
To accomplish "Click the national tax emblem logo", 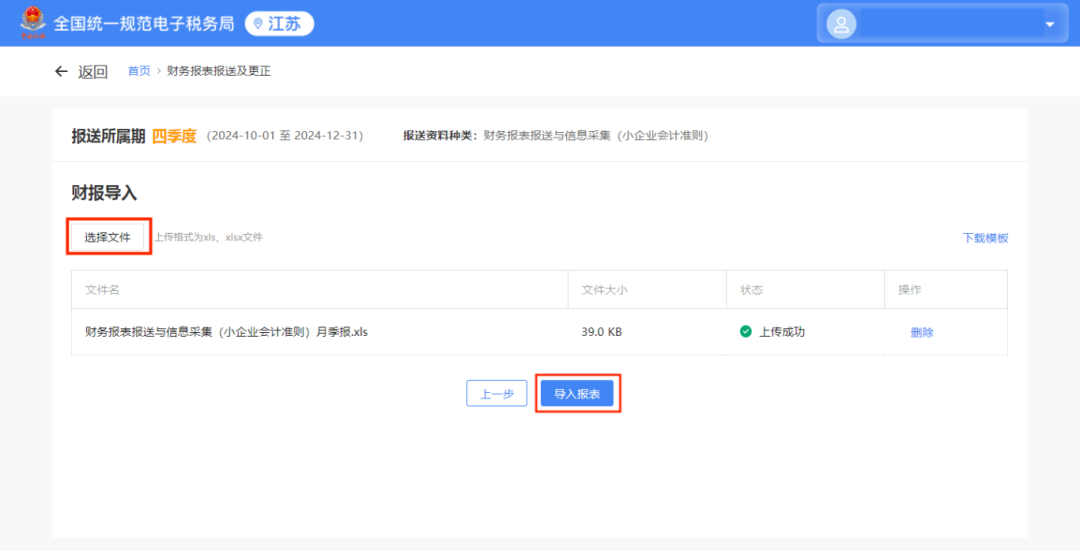I will coord(32,23).
